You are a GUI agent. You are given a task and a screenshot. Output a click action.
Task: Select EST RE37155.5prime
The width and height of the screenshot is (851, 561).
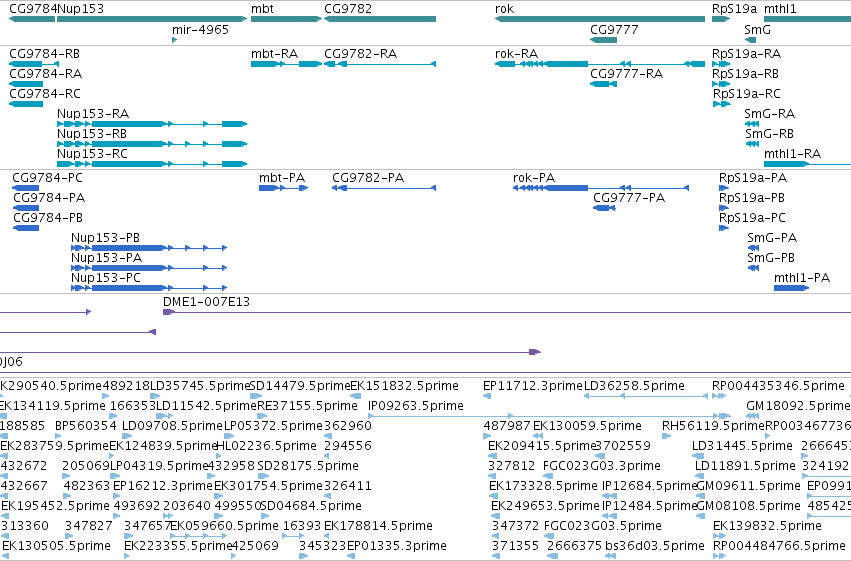pos(261,416)
